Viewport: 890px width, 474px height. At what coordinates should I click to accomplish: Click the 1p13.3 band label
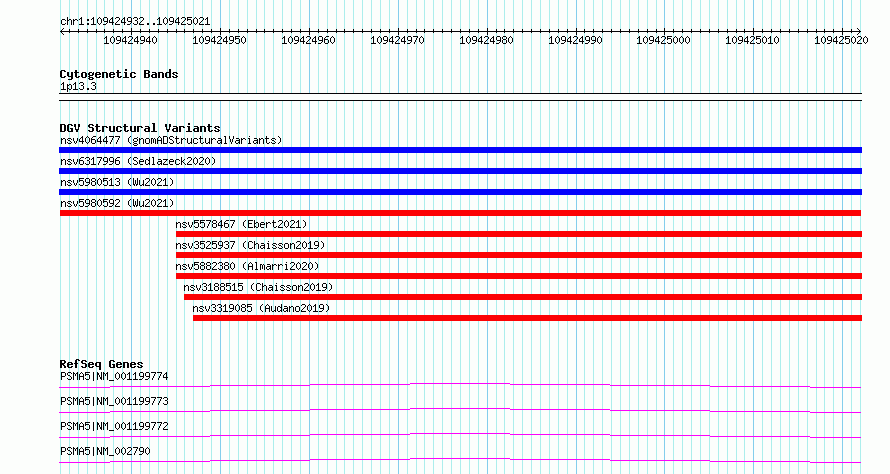[x=78, y=86]
